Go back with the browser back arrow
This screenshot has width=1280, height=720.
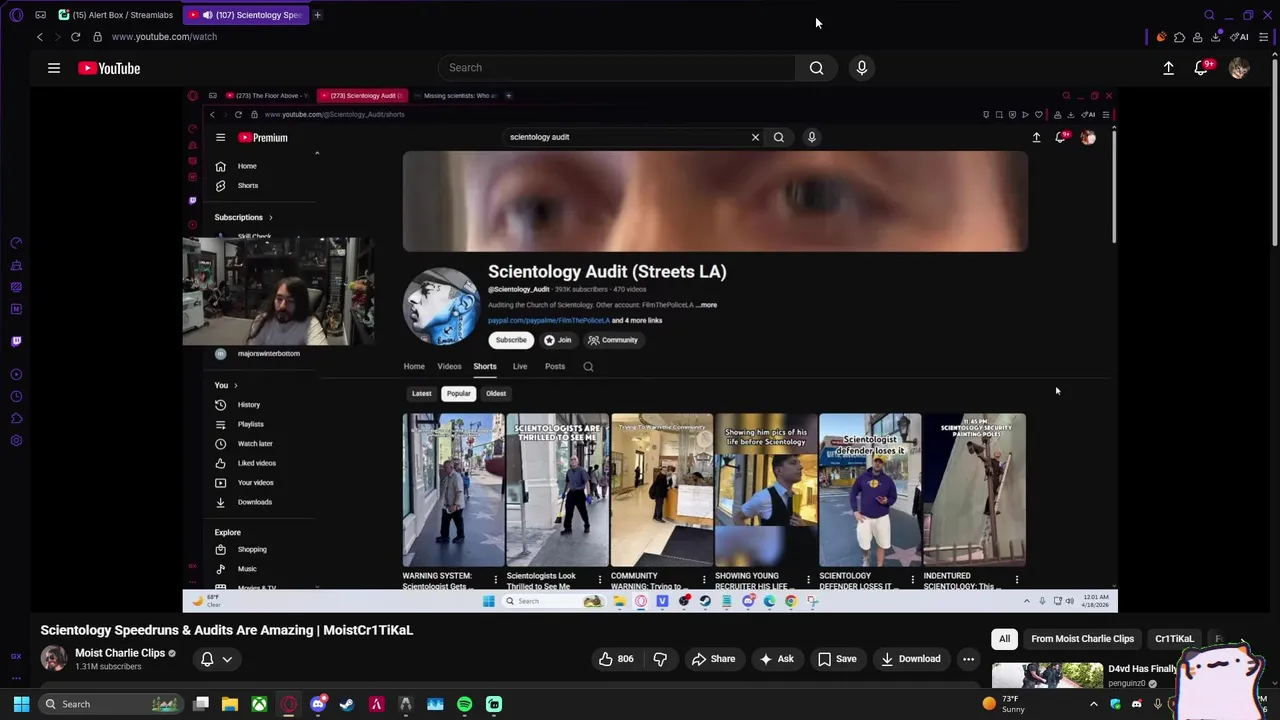pos(40,37)
